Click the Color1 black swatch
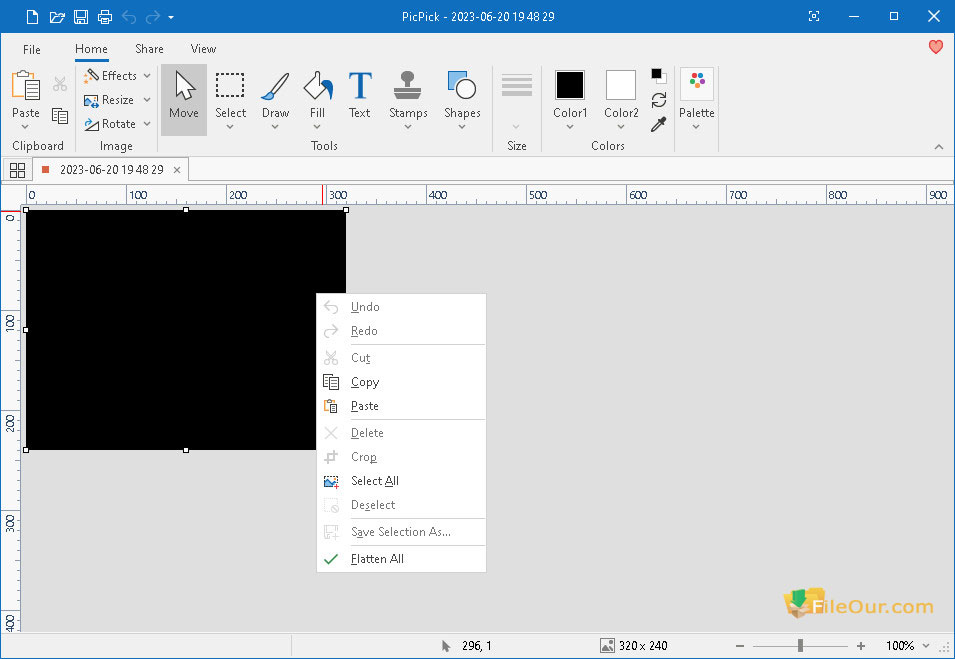The height and width of the screenshot is (659, 955). click(570, 85)
